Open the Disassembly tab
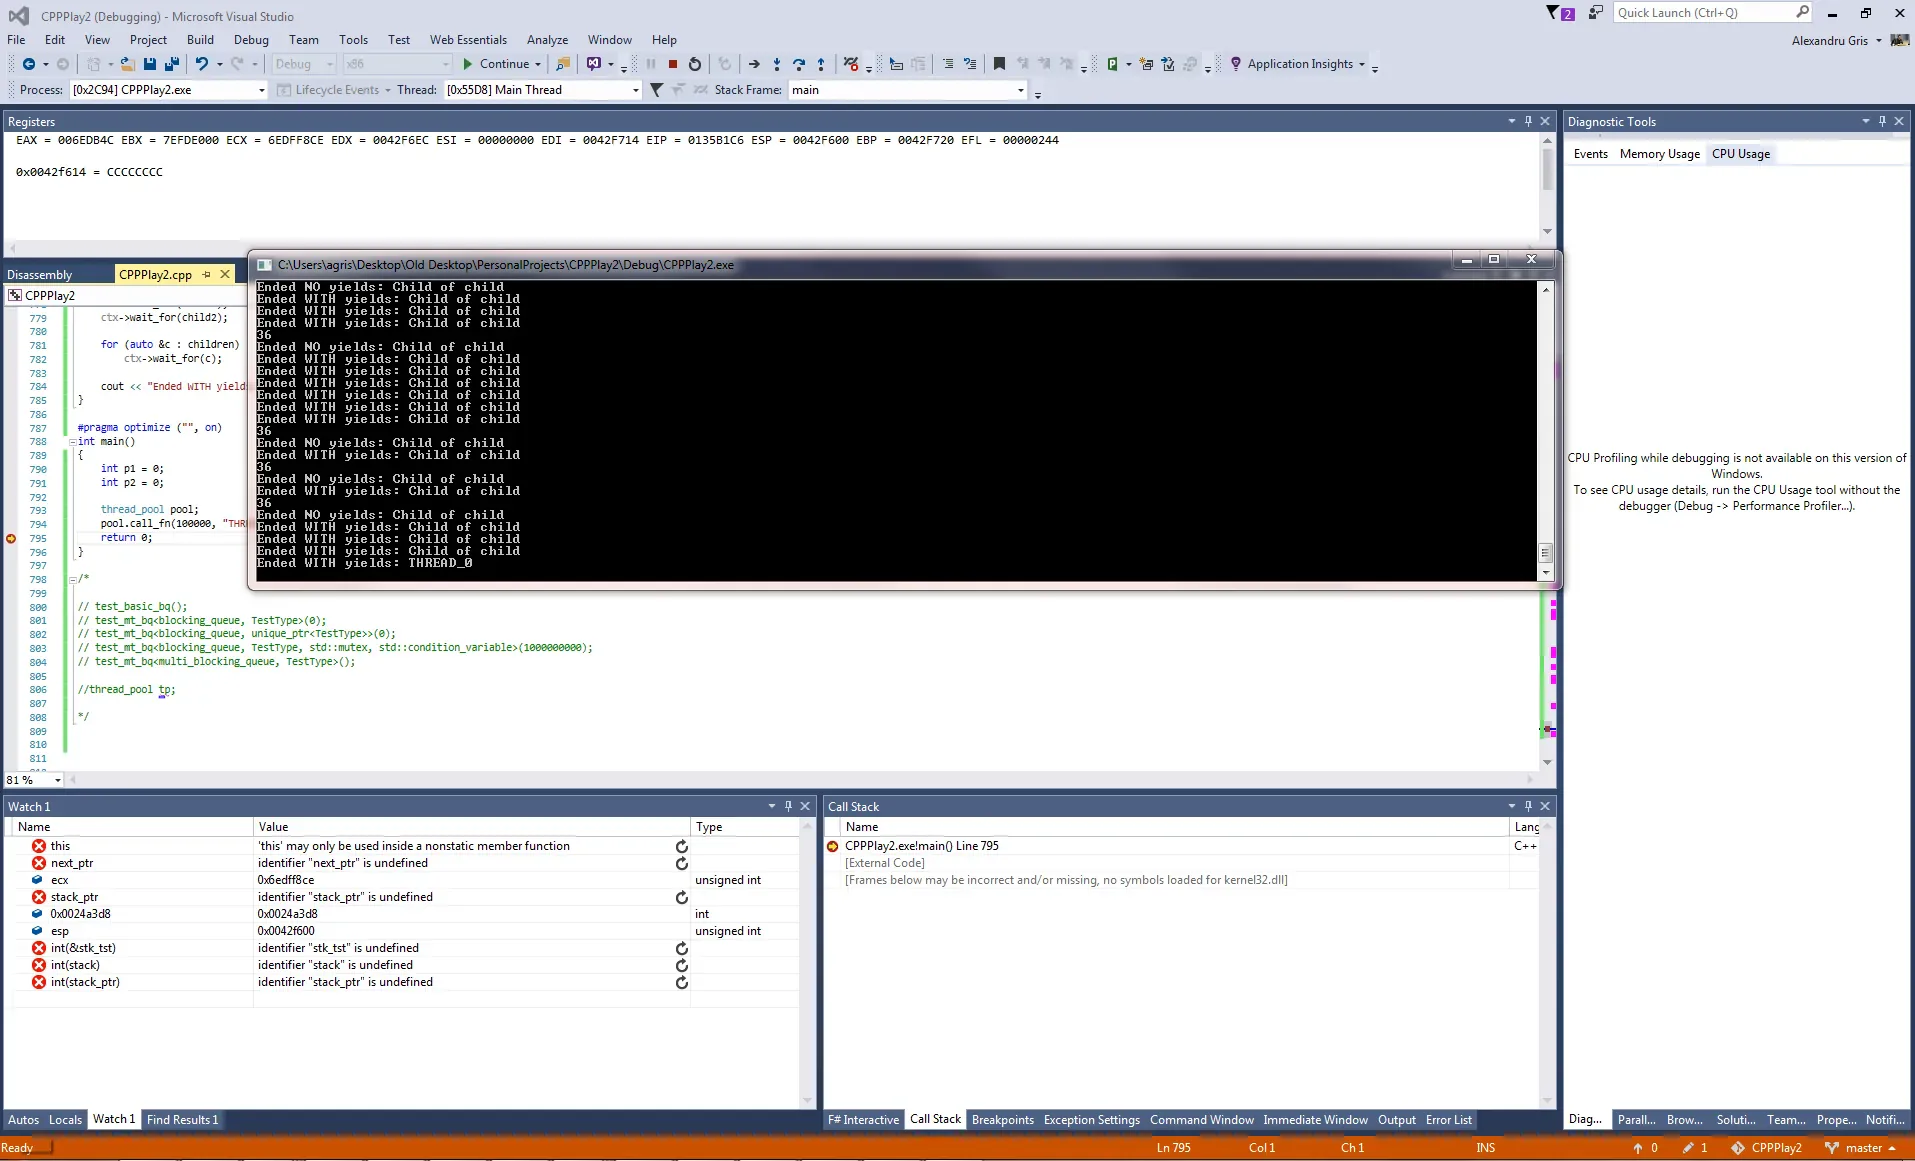Viewport: 1915px width, 1161px height. (40, 275)
